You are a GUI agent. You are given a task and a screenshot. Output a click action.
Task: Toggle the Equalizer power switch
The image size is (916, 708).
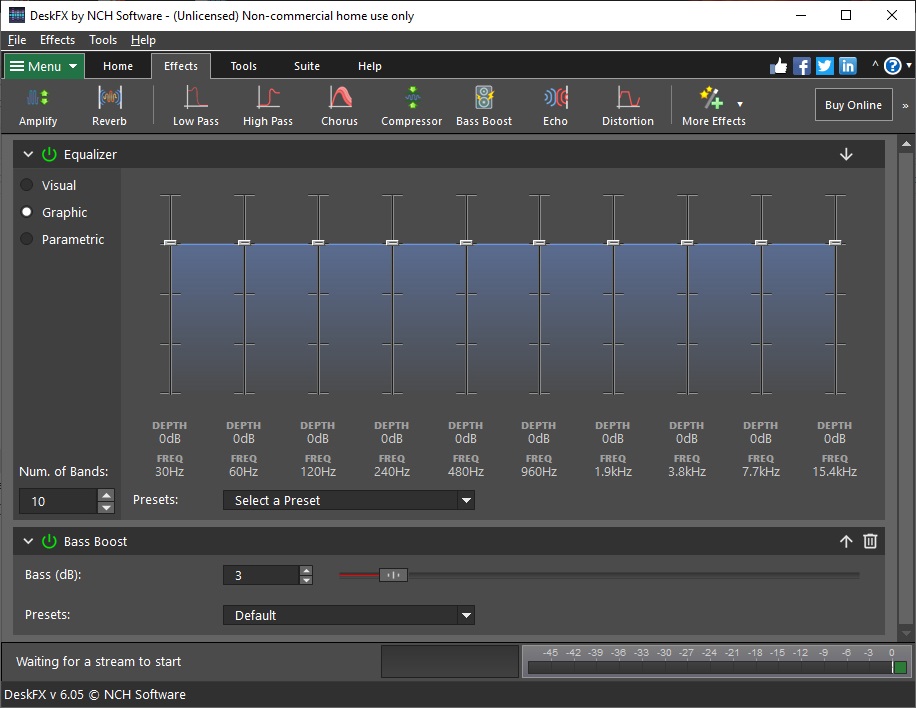click(x=49, y=154)
